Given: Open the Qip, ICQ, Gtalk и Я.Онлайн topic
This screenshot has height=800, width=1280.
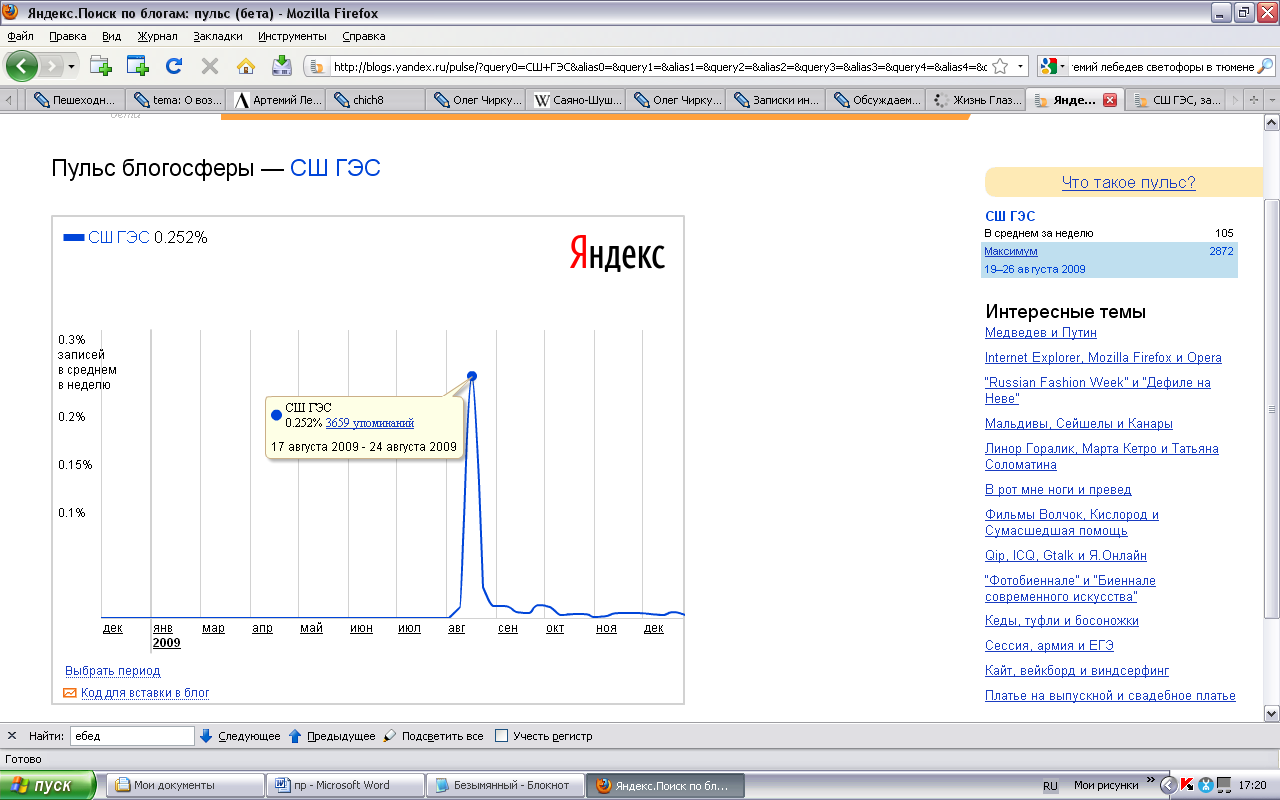Looking at the screenshot, I should point(1066,556).
